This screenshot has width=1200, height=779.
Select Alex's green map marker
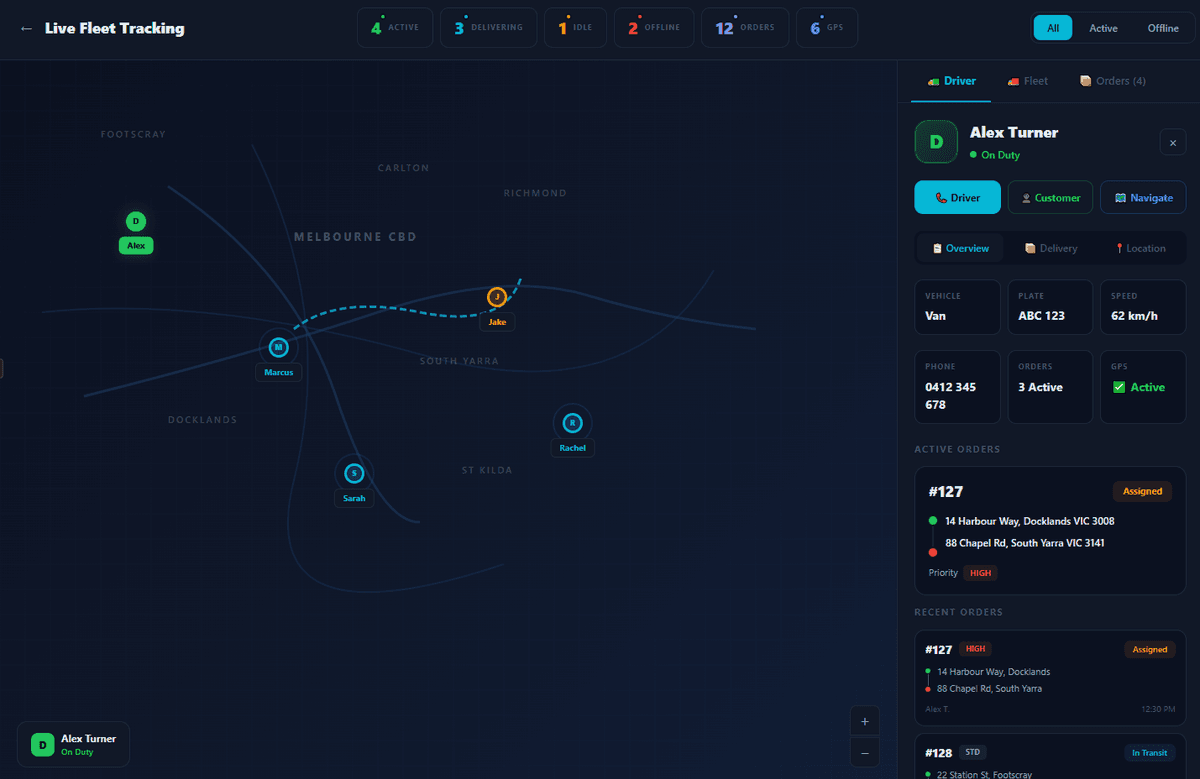(136, 221)
